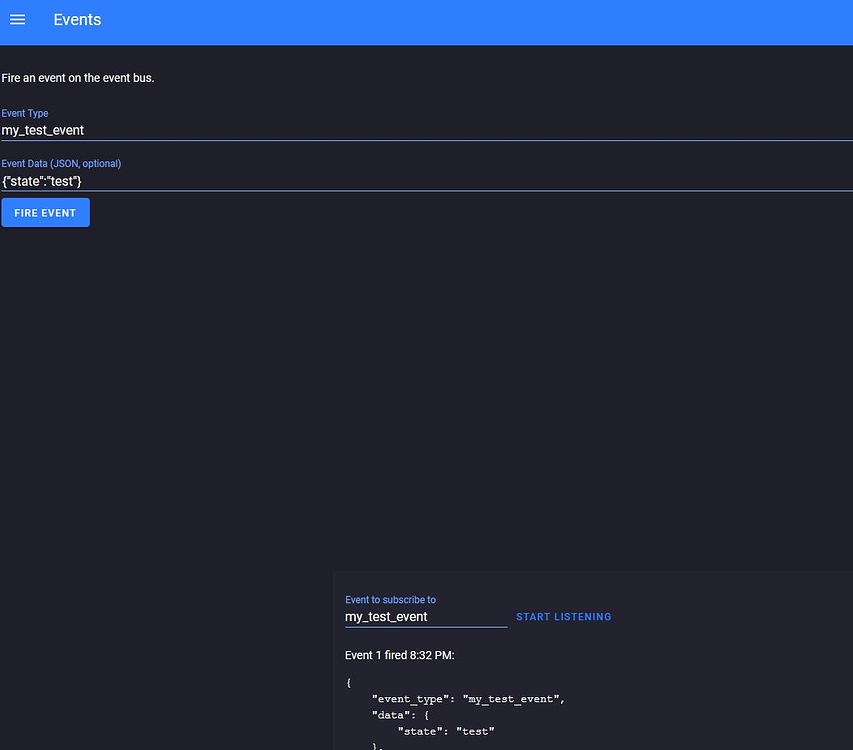This screenshot has width=853, height=750.
Task: Click the FIRE EVENT button
Action: tap(45, 212)
